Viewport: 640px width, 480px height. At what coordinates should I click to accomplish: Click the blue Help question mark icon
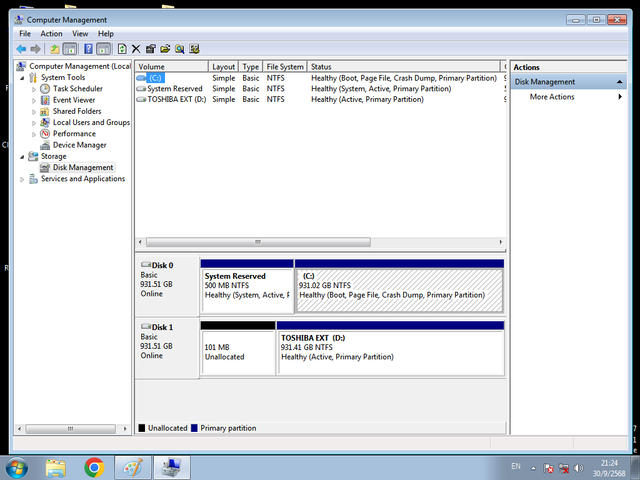(x=88, y=49)
